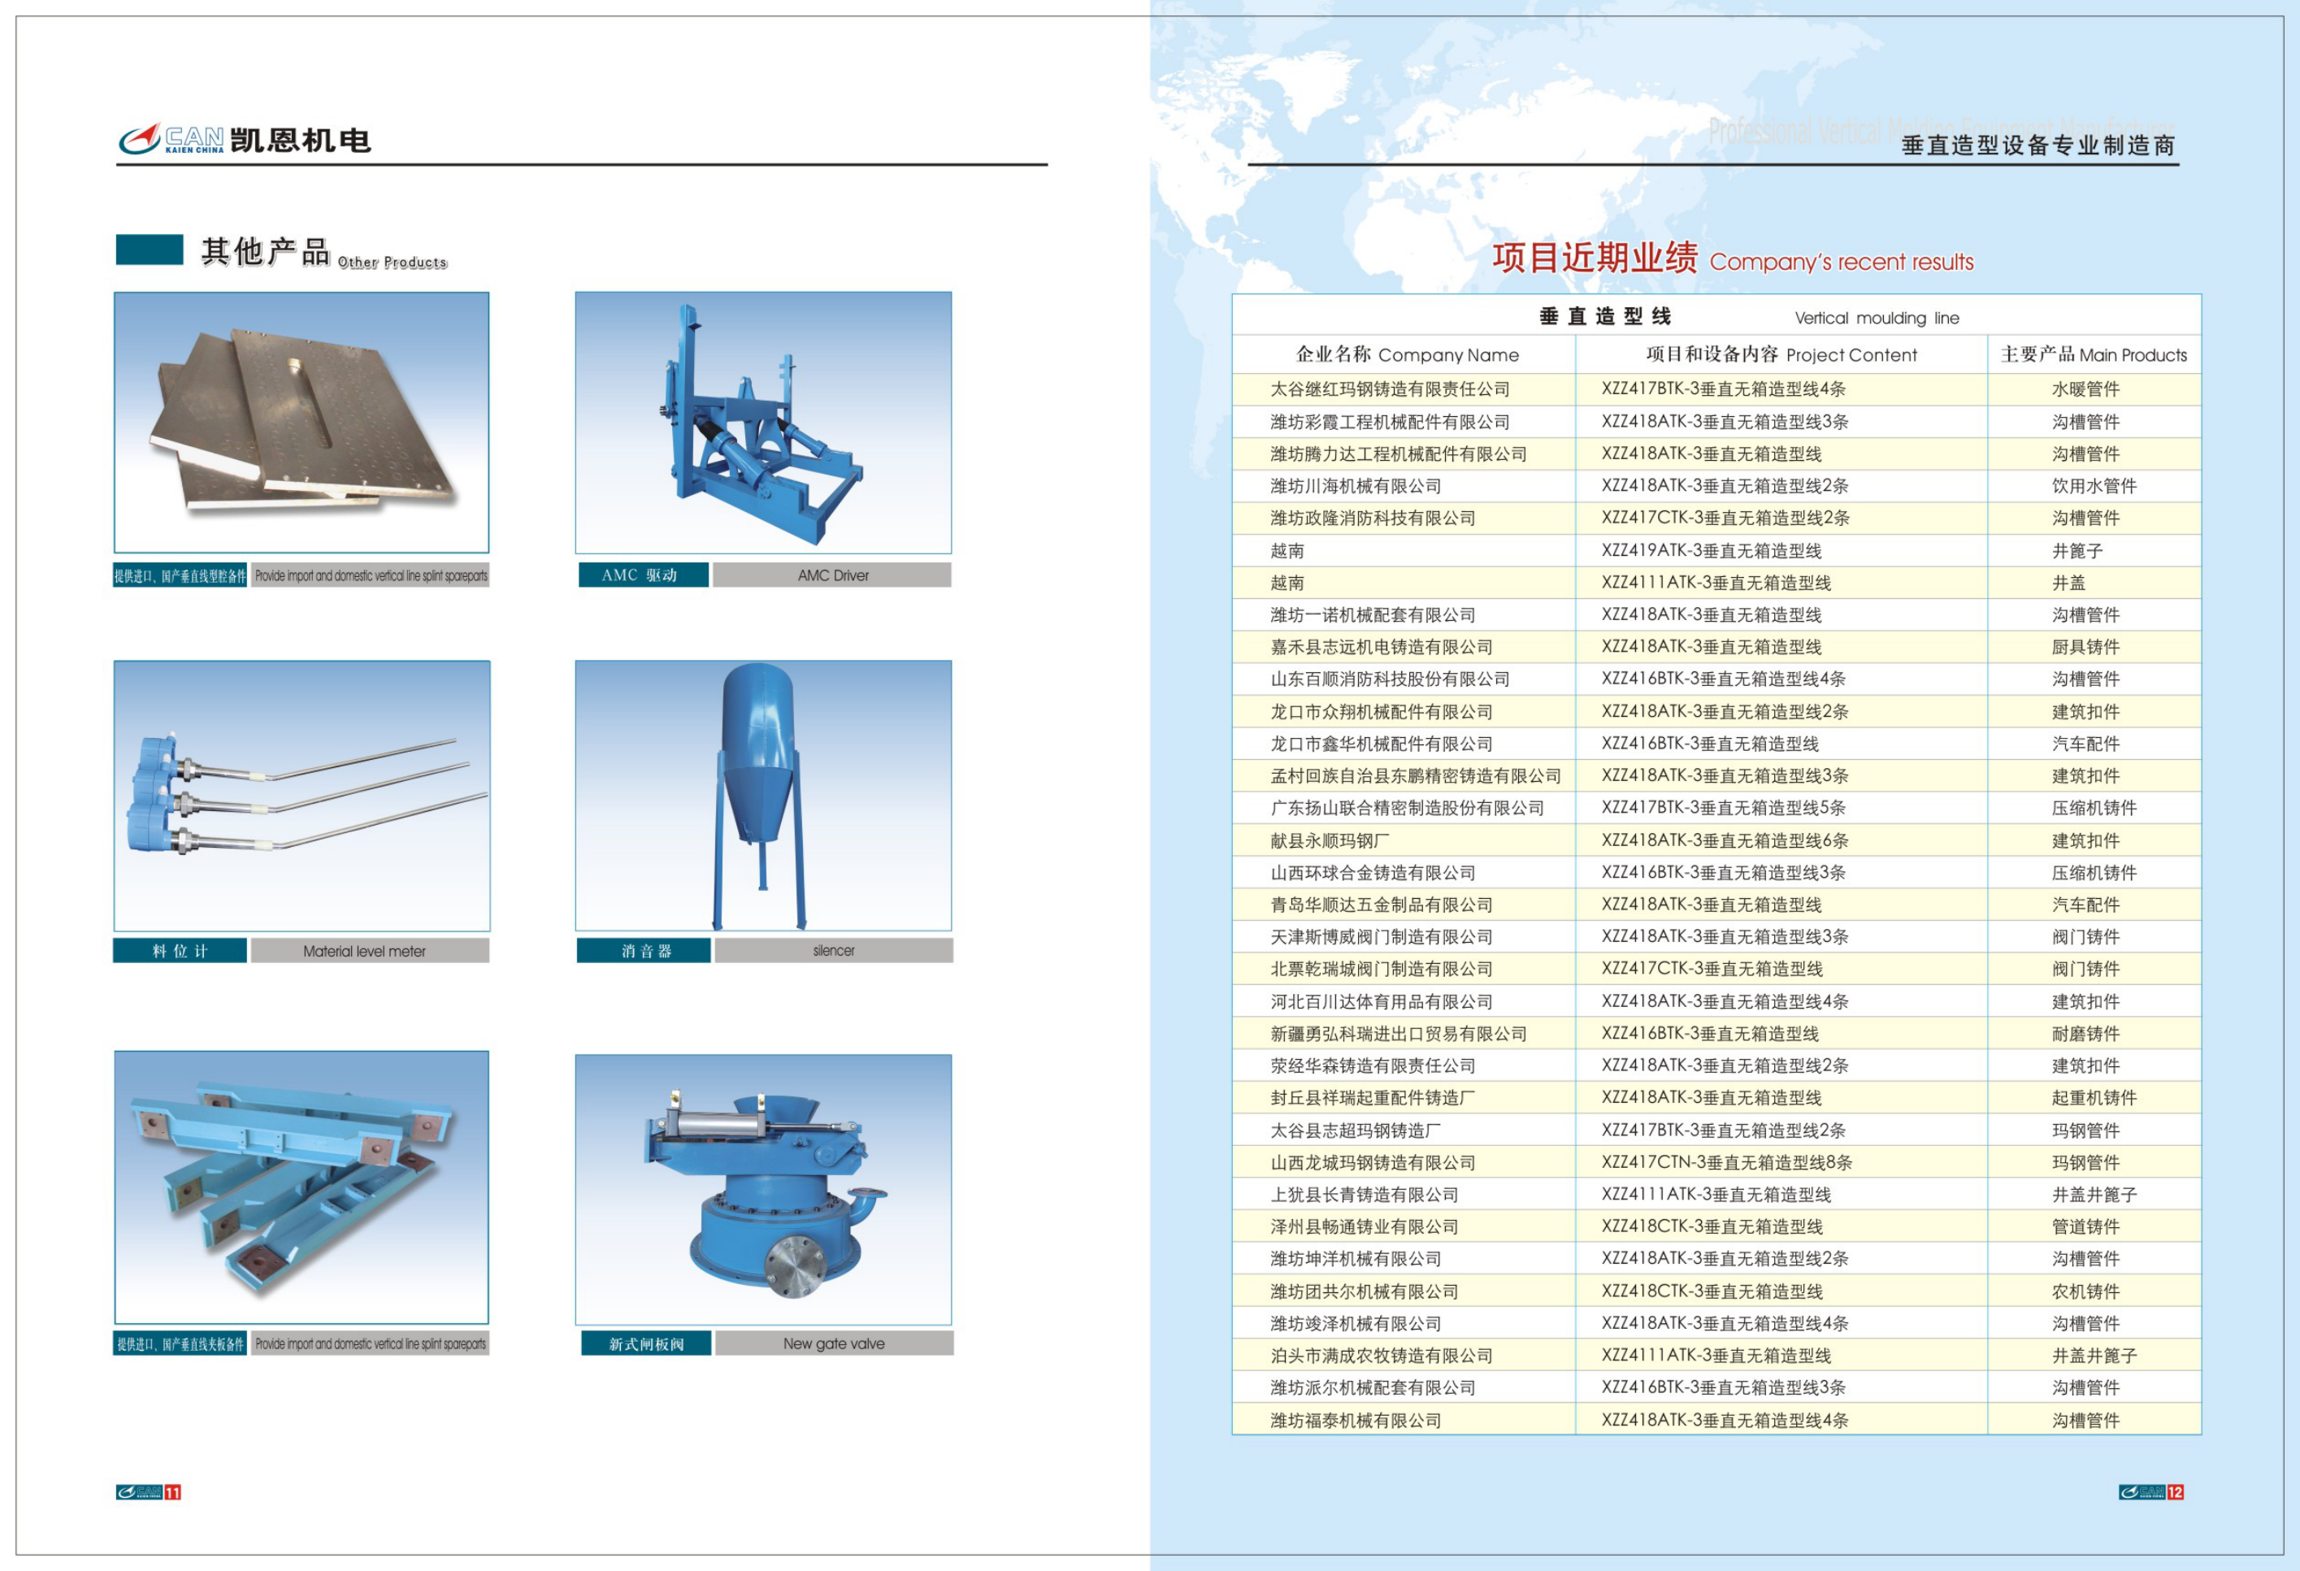Select the blue splint beams photo

click(x=302, y=1187)
